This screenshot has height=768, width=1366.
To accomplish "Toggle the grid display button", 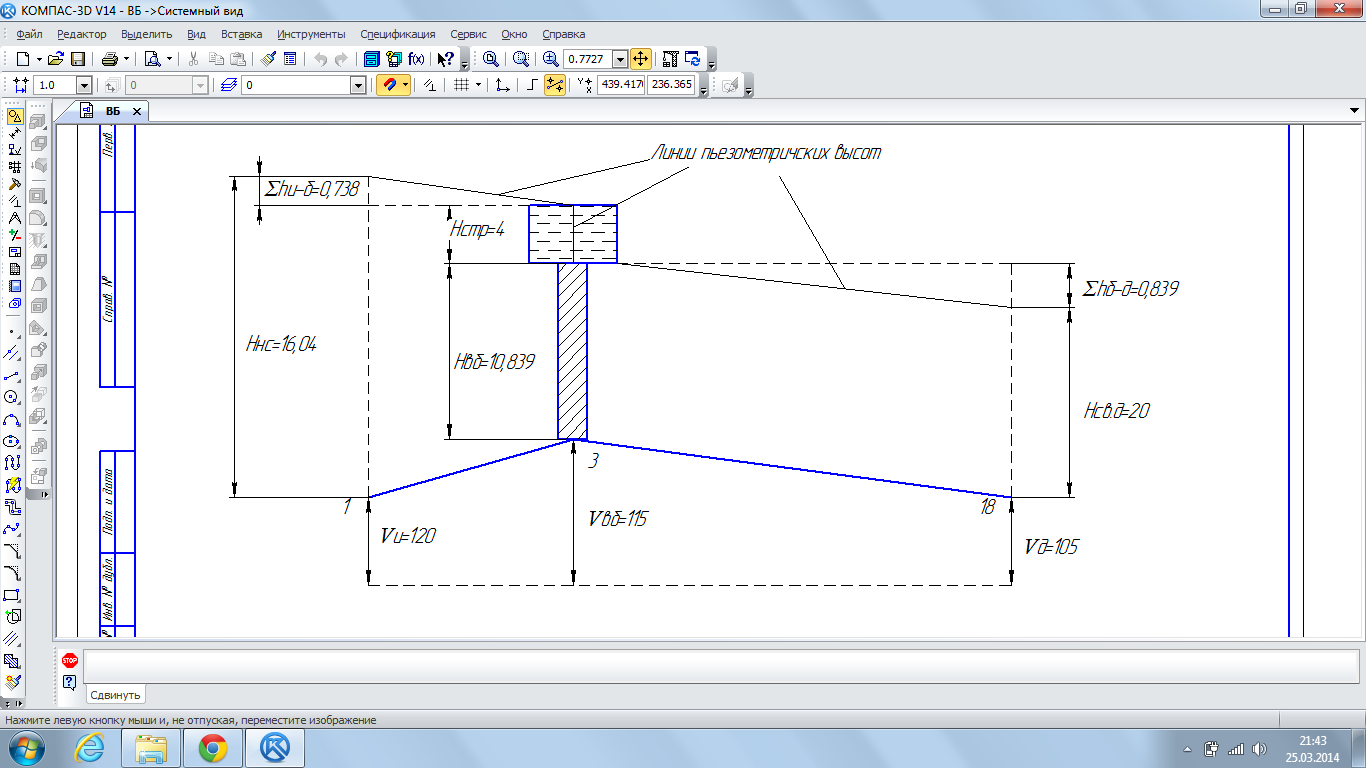I will 461,86.
